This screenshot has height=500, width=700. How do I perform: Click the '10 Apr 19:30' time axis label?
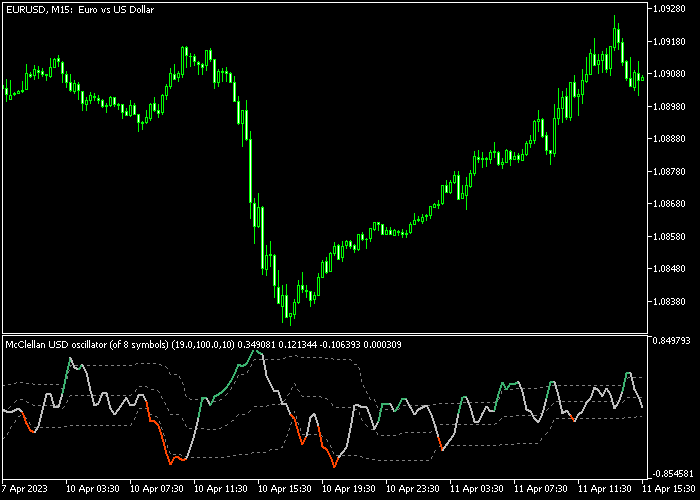coord(349,488)
